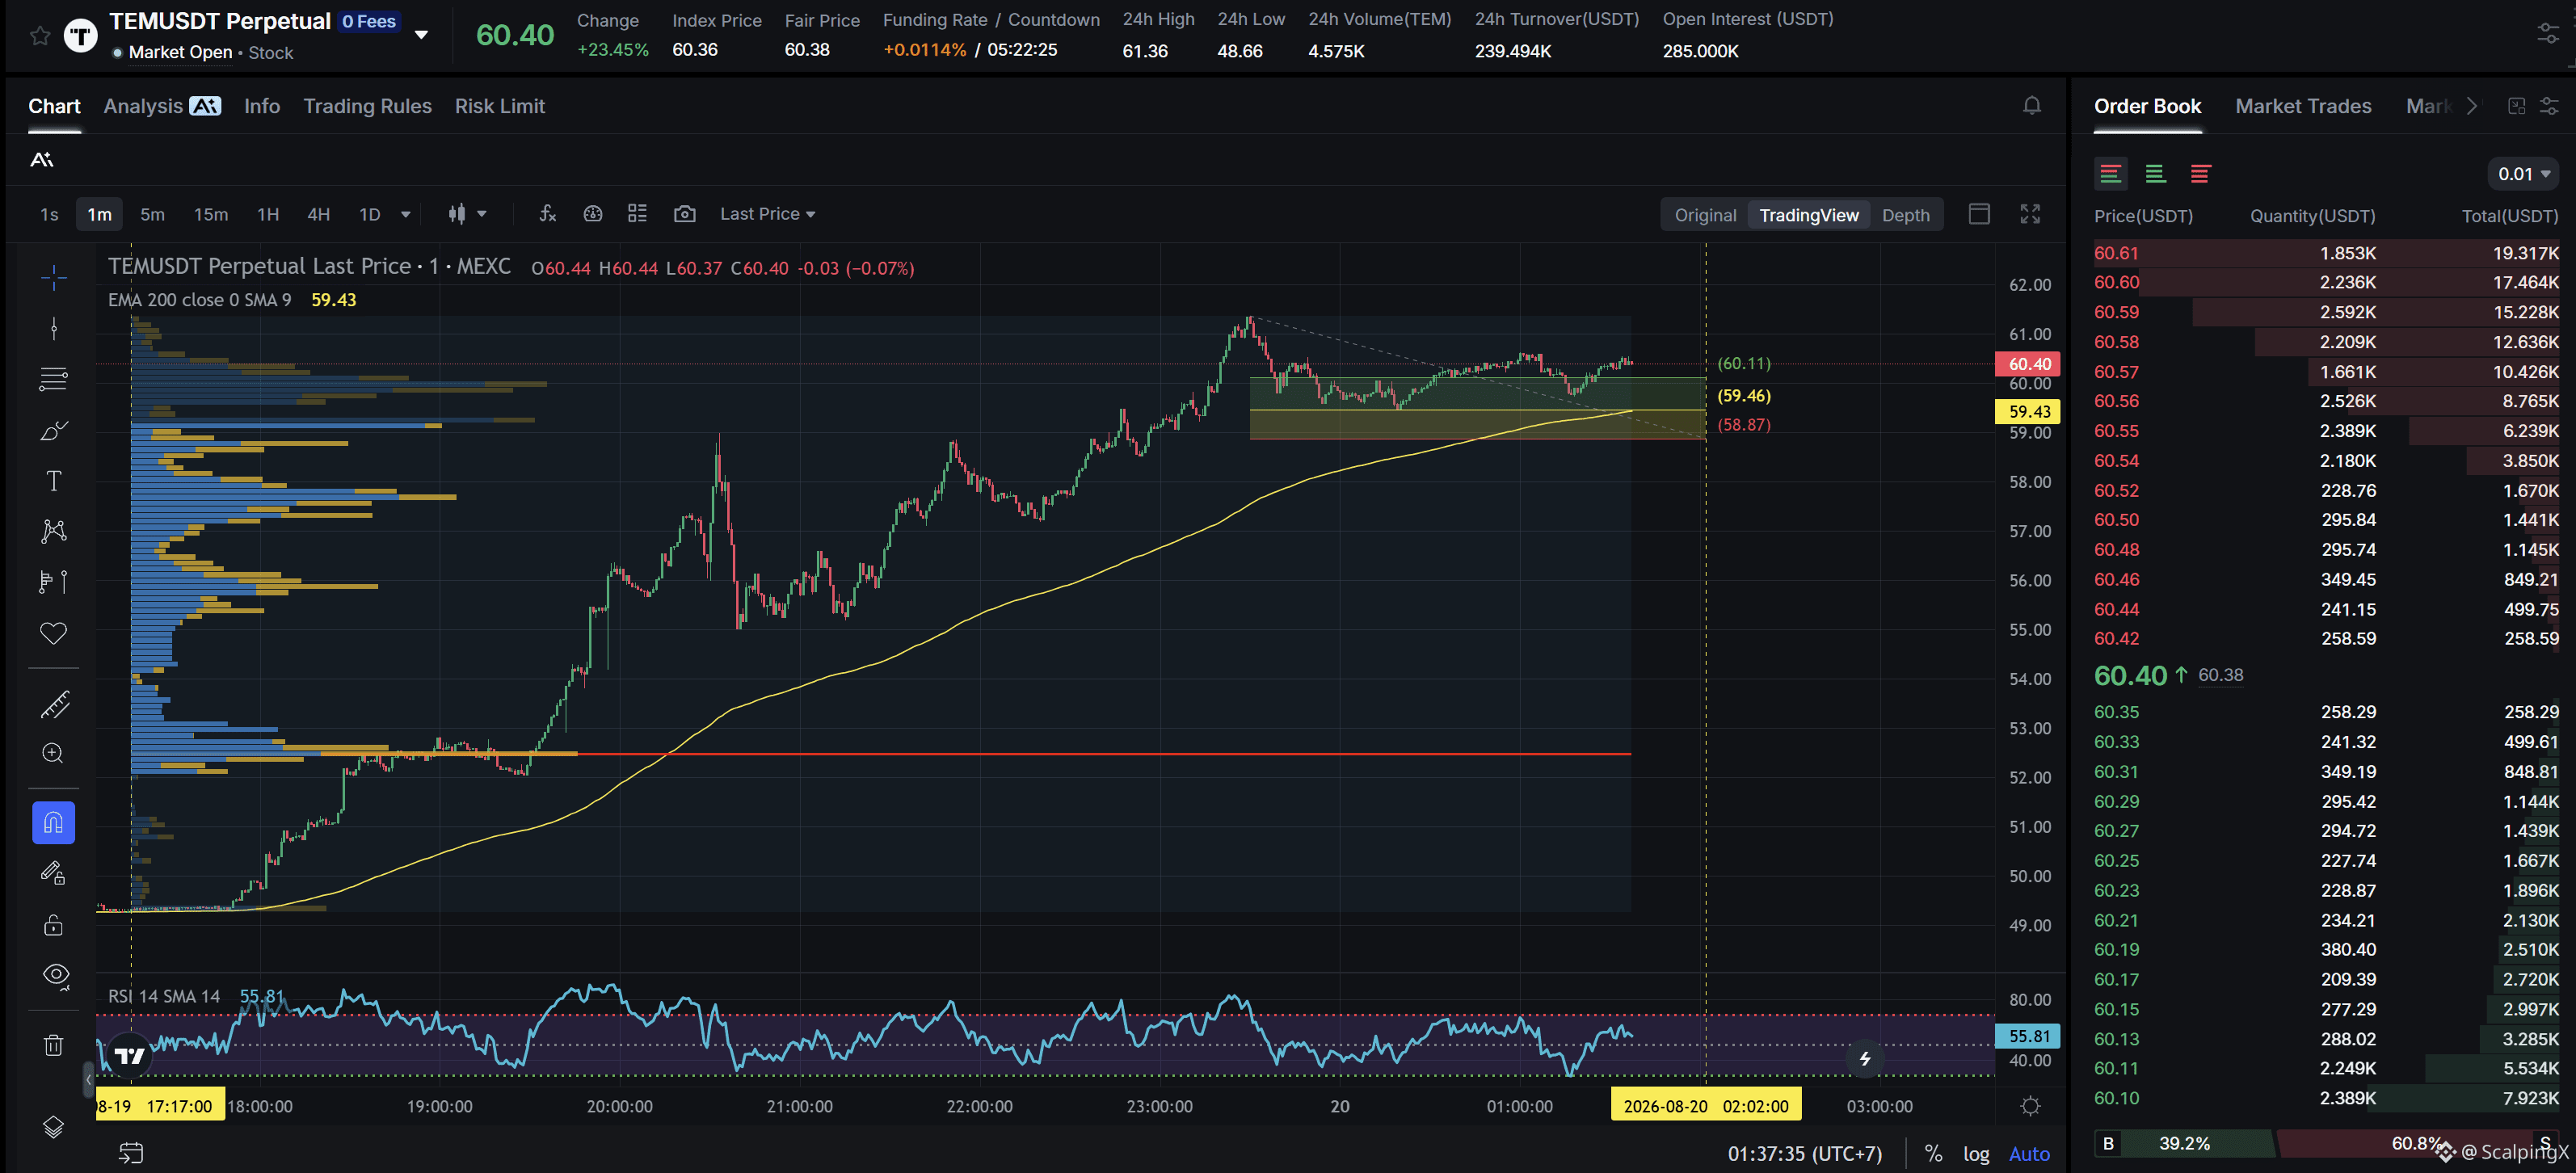Select the 15m timeframe

point(211,214)
